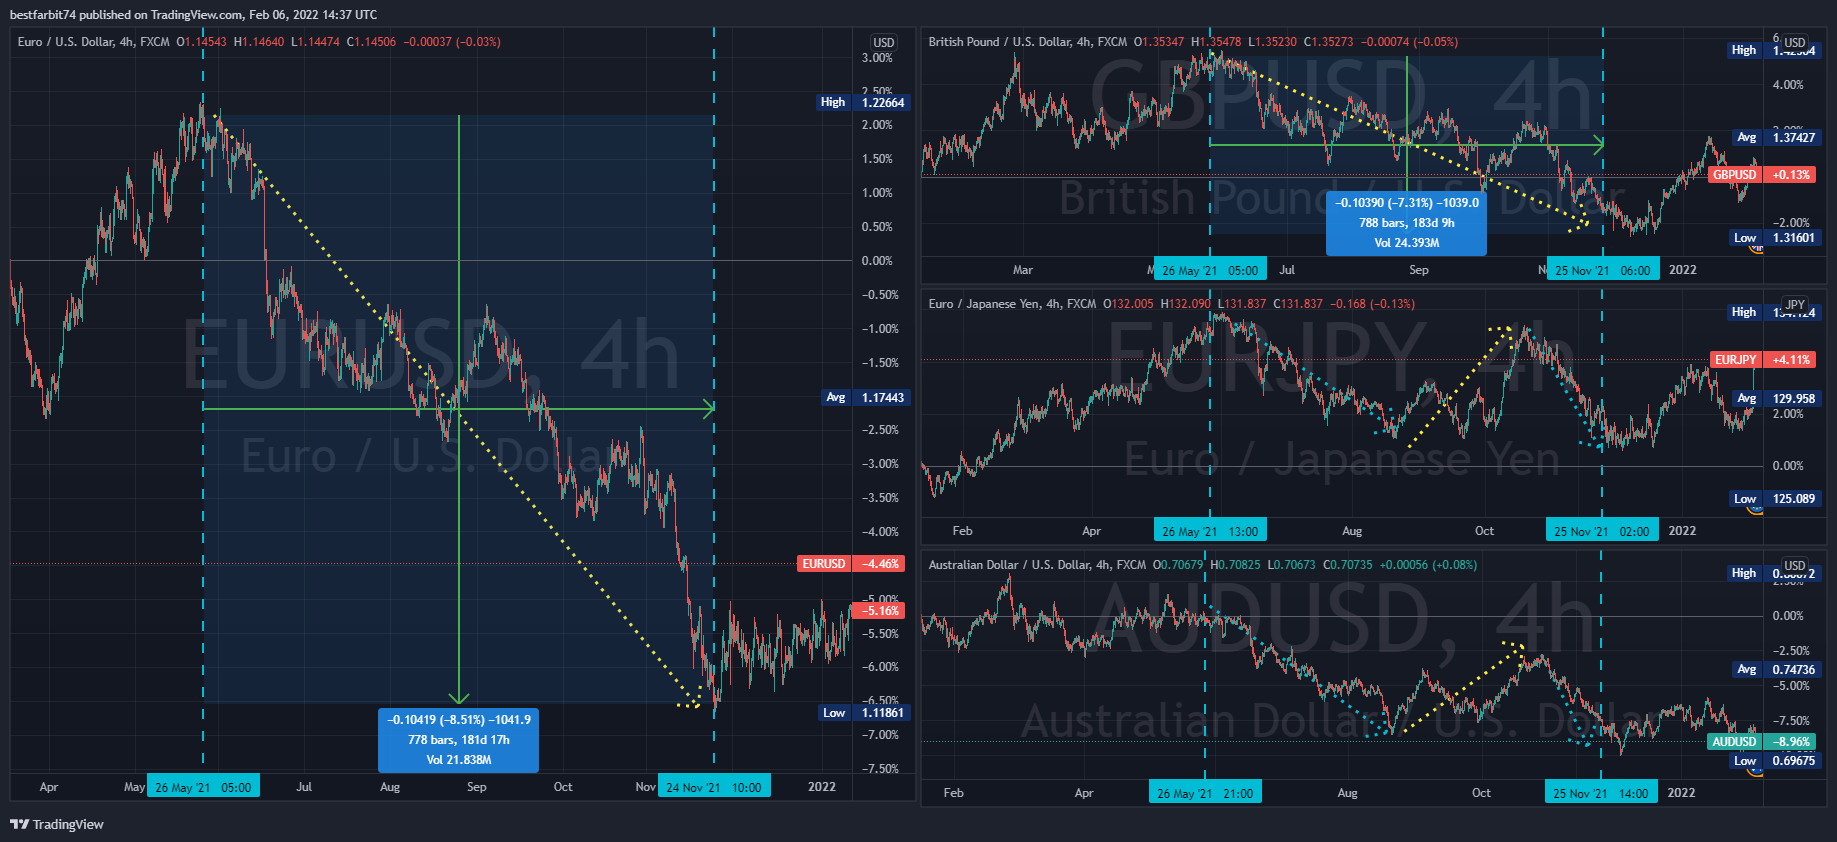Click the Low 0.69675 price label

(x=1776, y=761)
